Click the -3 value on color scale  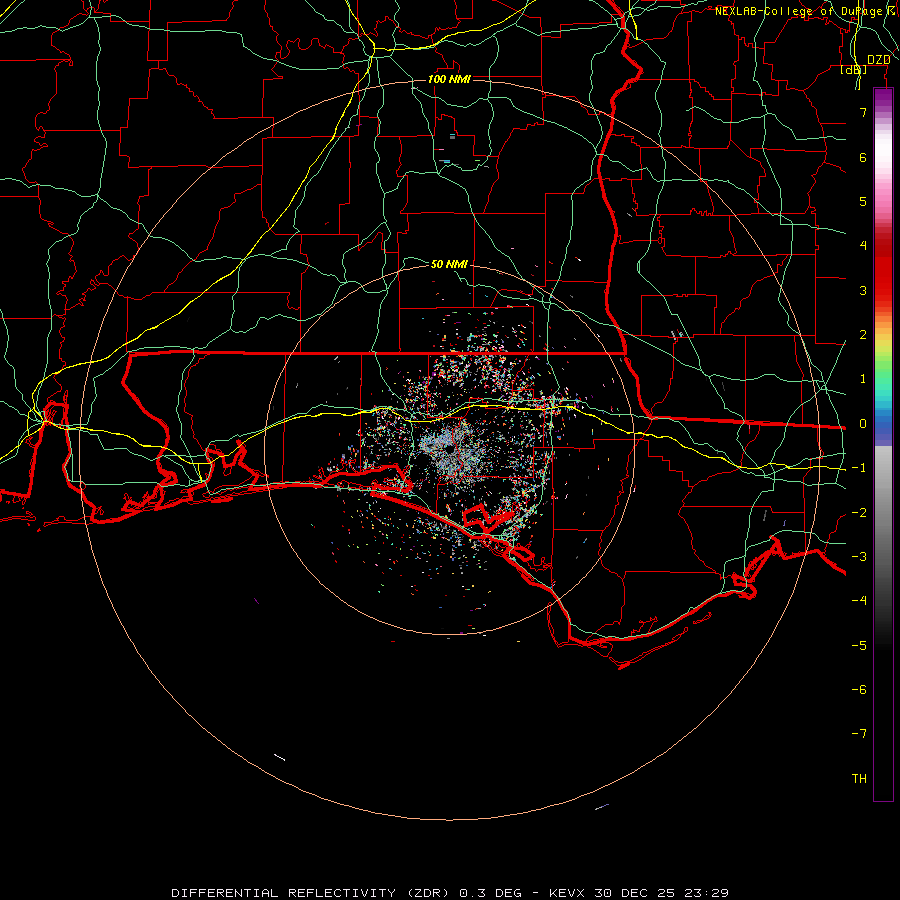pyautogui.click(x=859, y=556)
